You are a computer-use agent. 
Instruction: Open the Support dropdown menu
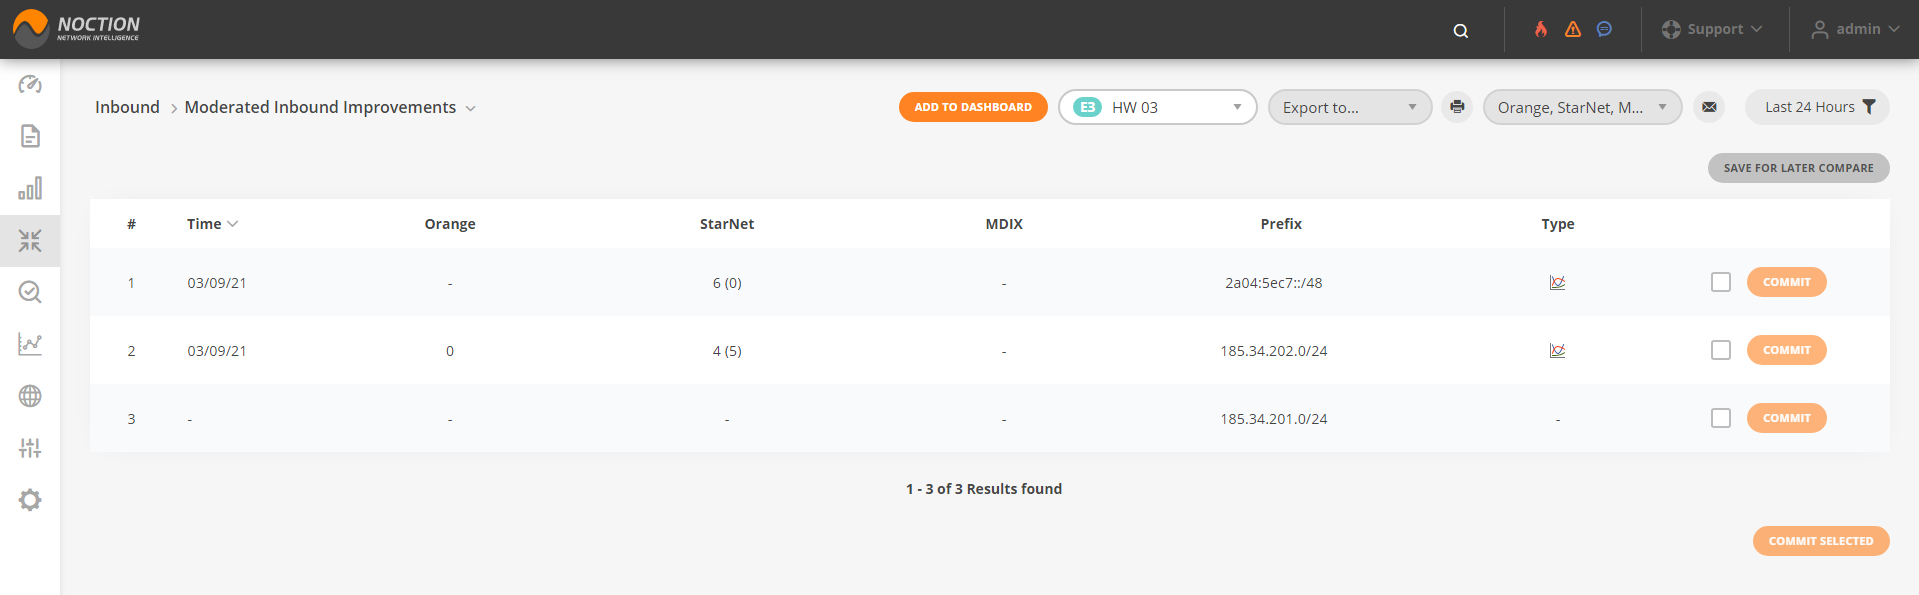pyautogui.click(x=1712, y=29)
